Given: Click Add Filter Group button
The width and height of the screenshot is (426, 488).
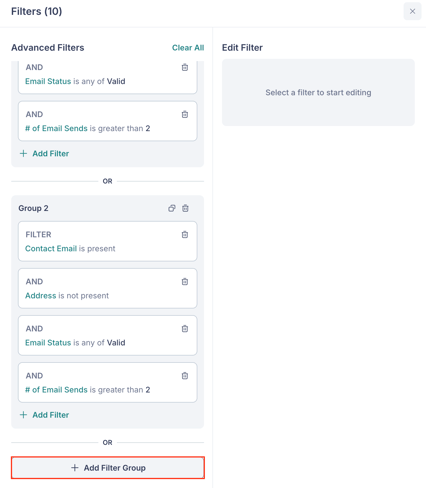Looking at the screenshot, I should 108,468.
